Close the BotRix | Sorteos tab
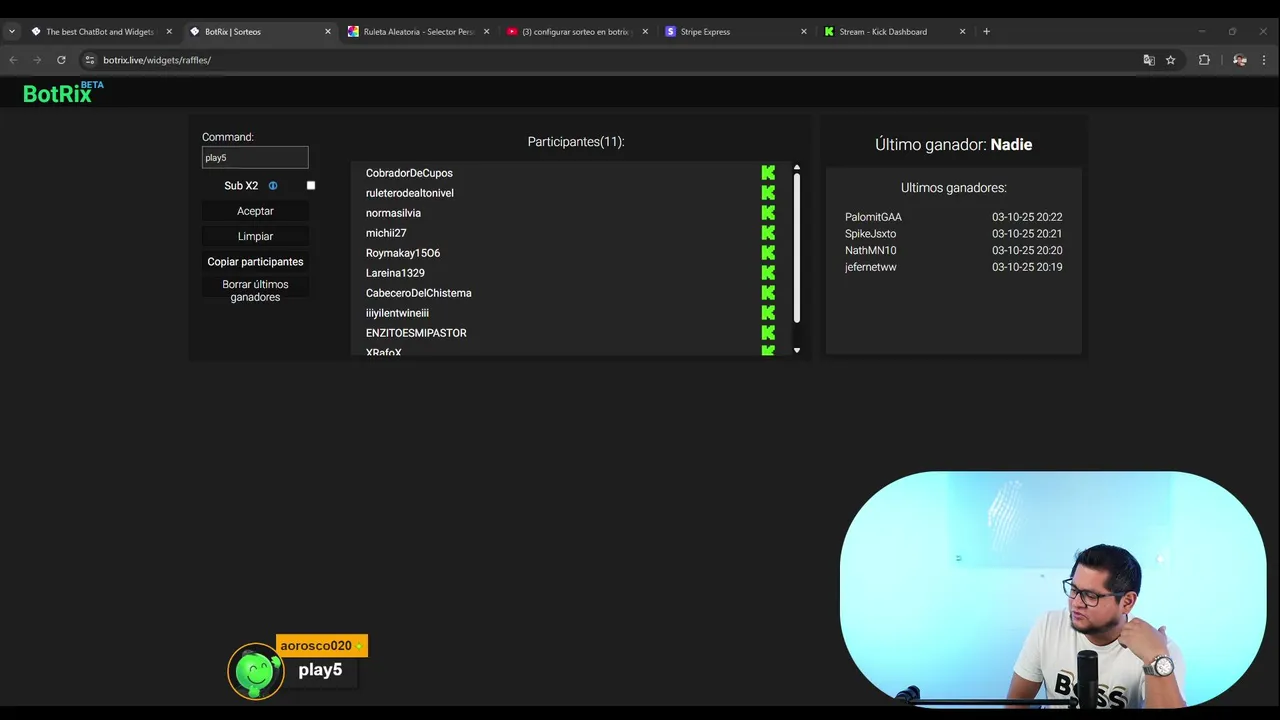This screenshot has height=720, width=1280. pos(327,32)
